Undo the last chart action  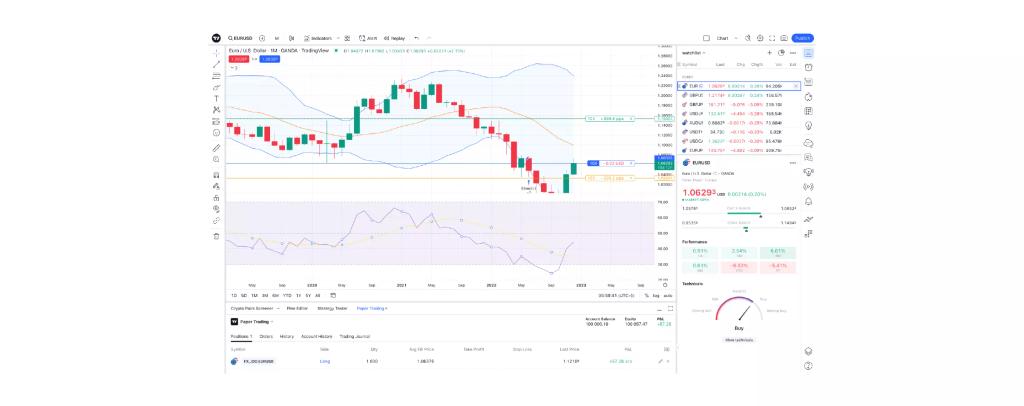coord(417,39)
